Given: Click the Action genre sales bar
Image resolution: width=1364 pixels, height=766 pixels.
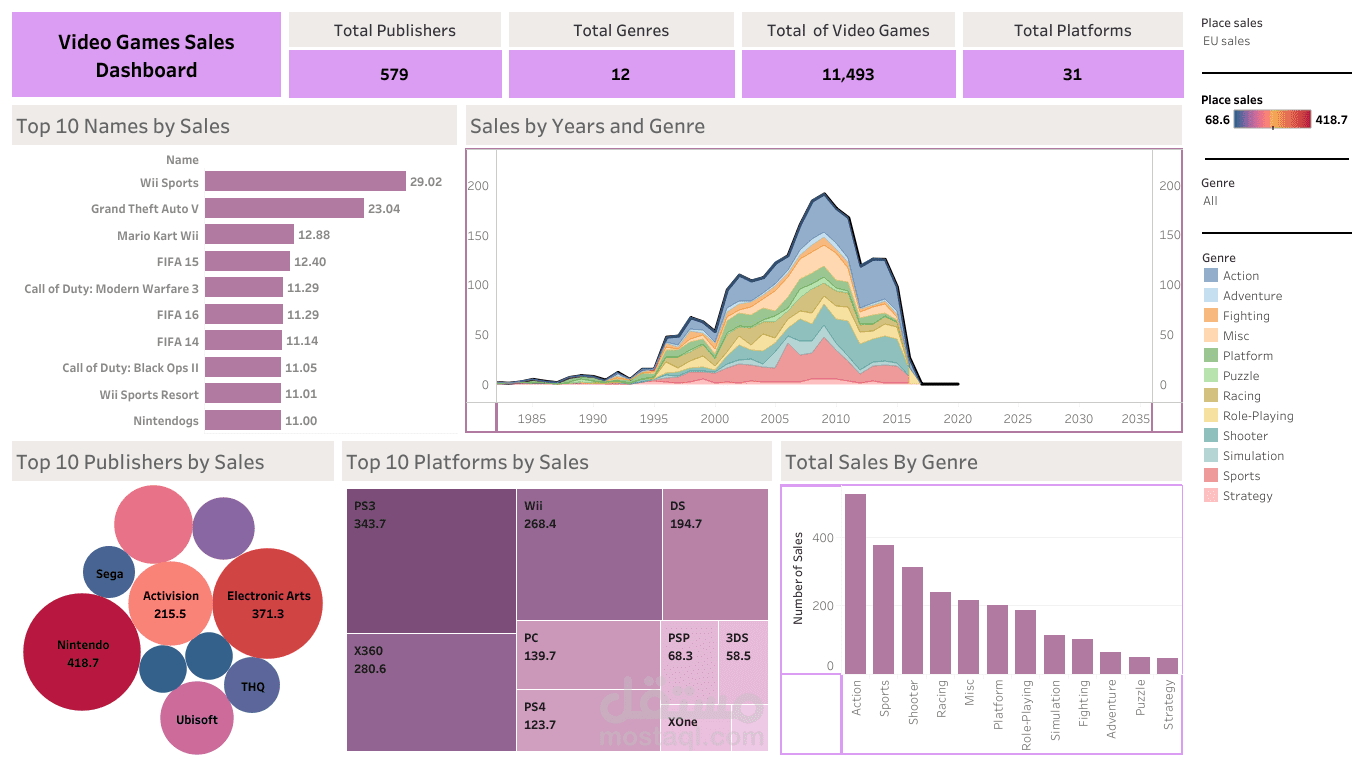Looking at the screenshot, I should point(855,584).
